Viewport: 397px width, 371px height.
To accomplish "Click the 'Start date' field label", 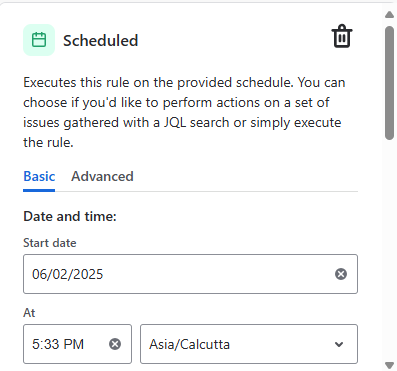I will pyautogui.click(x=50, y=243).
